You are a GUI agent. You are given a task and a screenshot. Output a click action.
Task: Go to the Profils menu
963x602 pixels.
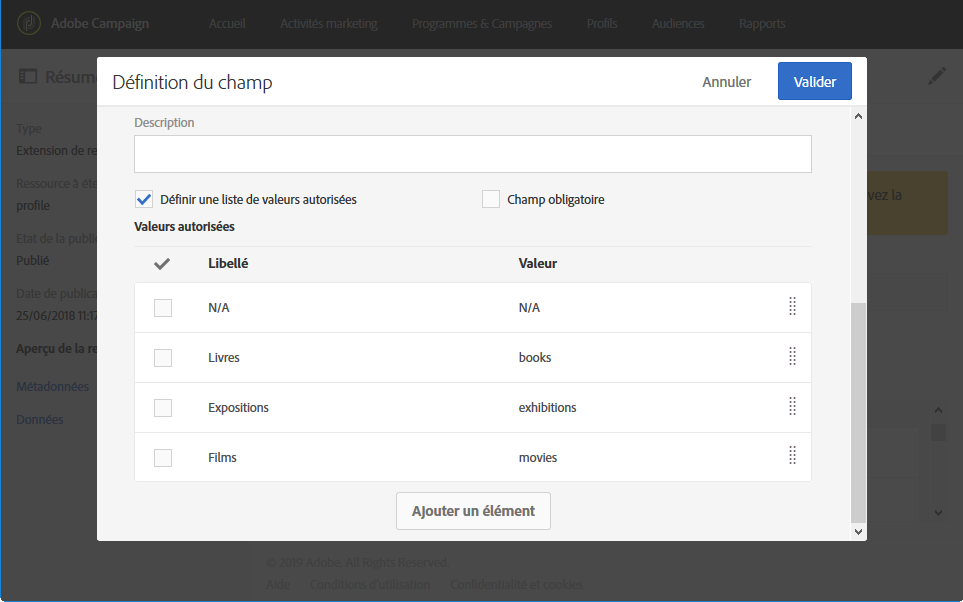602,24
